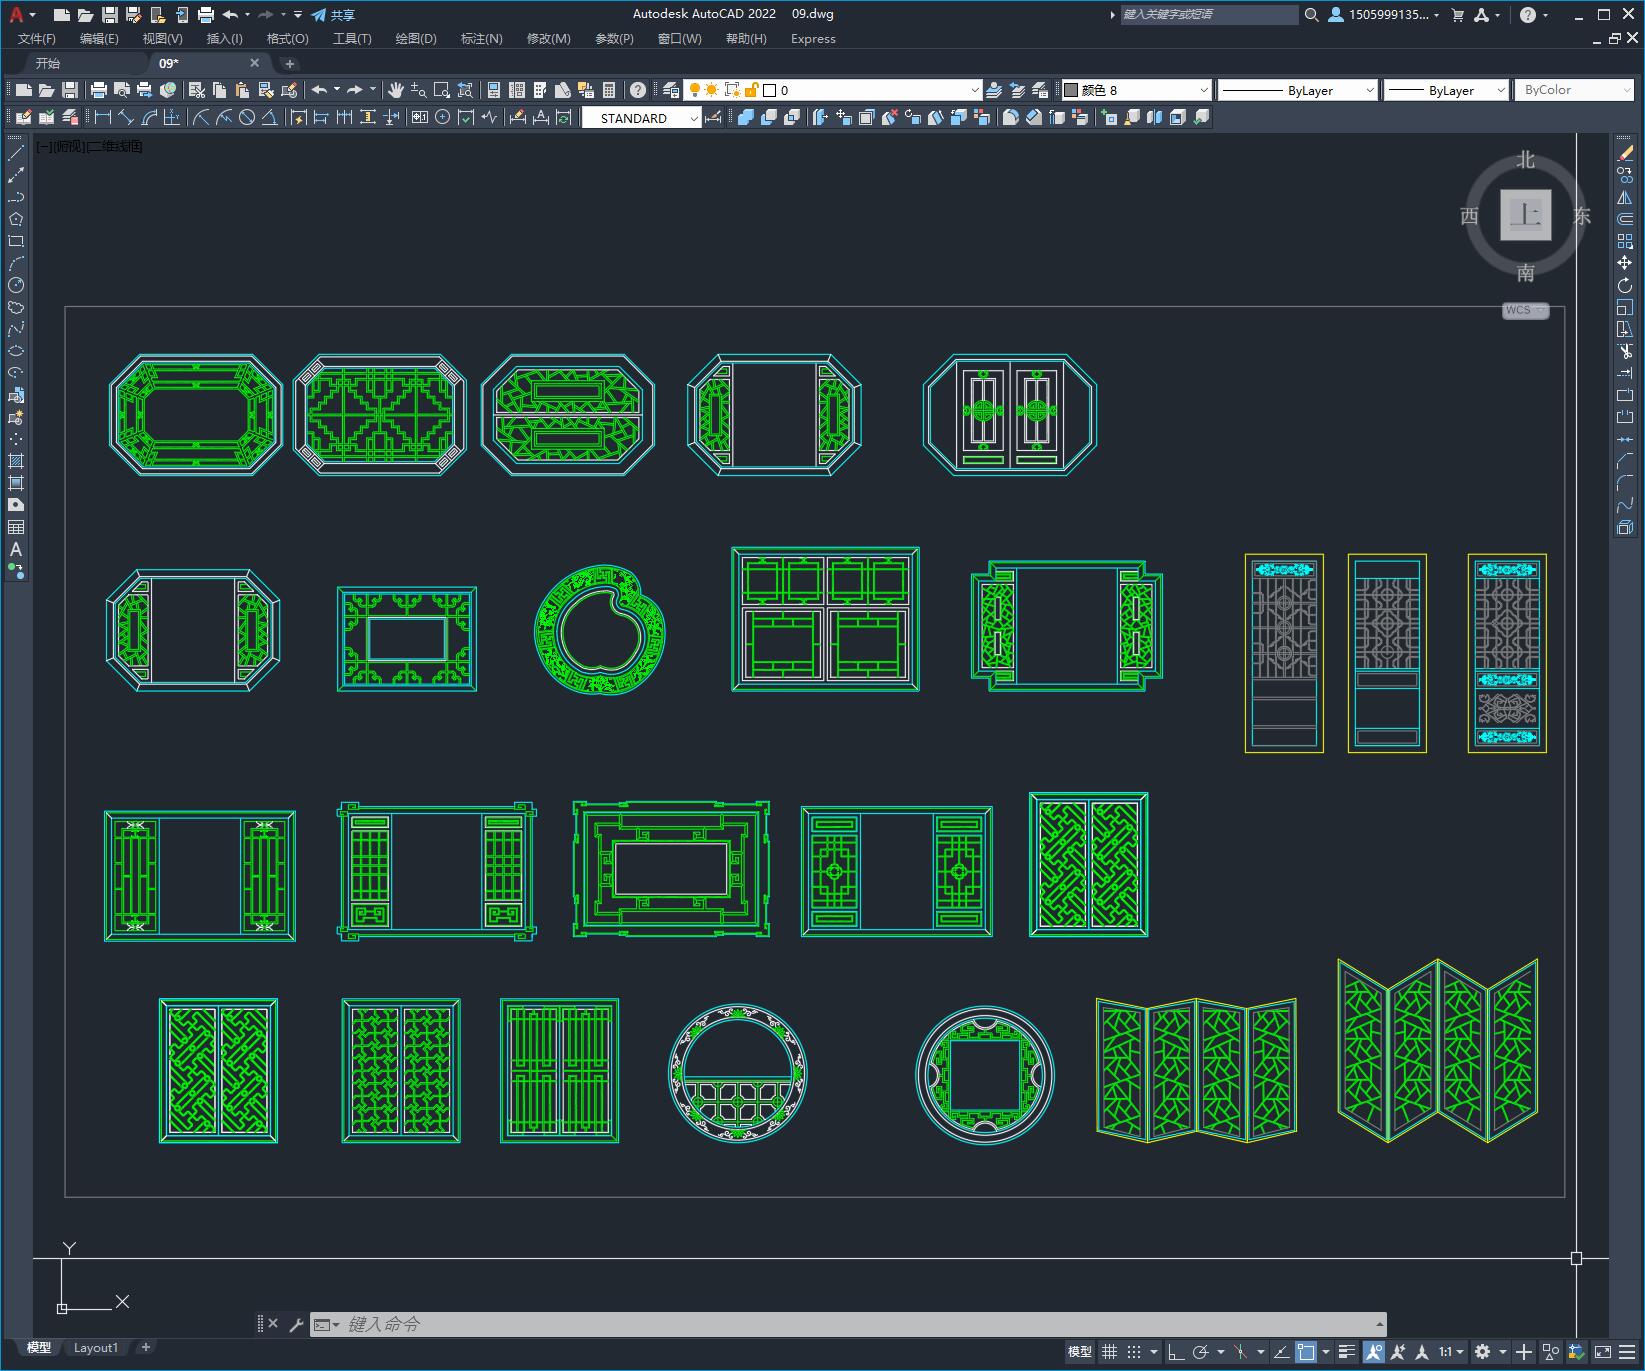1645x1371 pixels.
Task: Select the Circle draw tool
Action: (x=16, y=285)
